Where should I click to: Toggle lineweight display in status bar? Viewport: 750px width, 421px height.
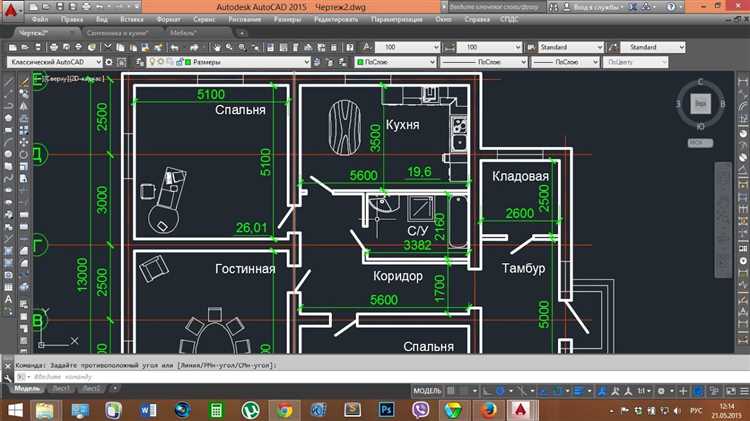pyautogui.click(x=578, y=391)
